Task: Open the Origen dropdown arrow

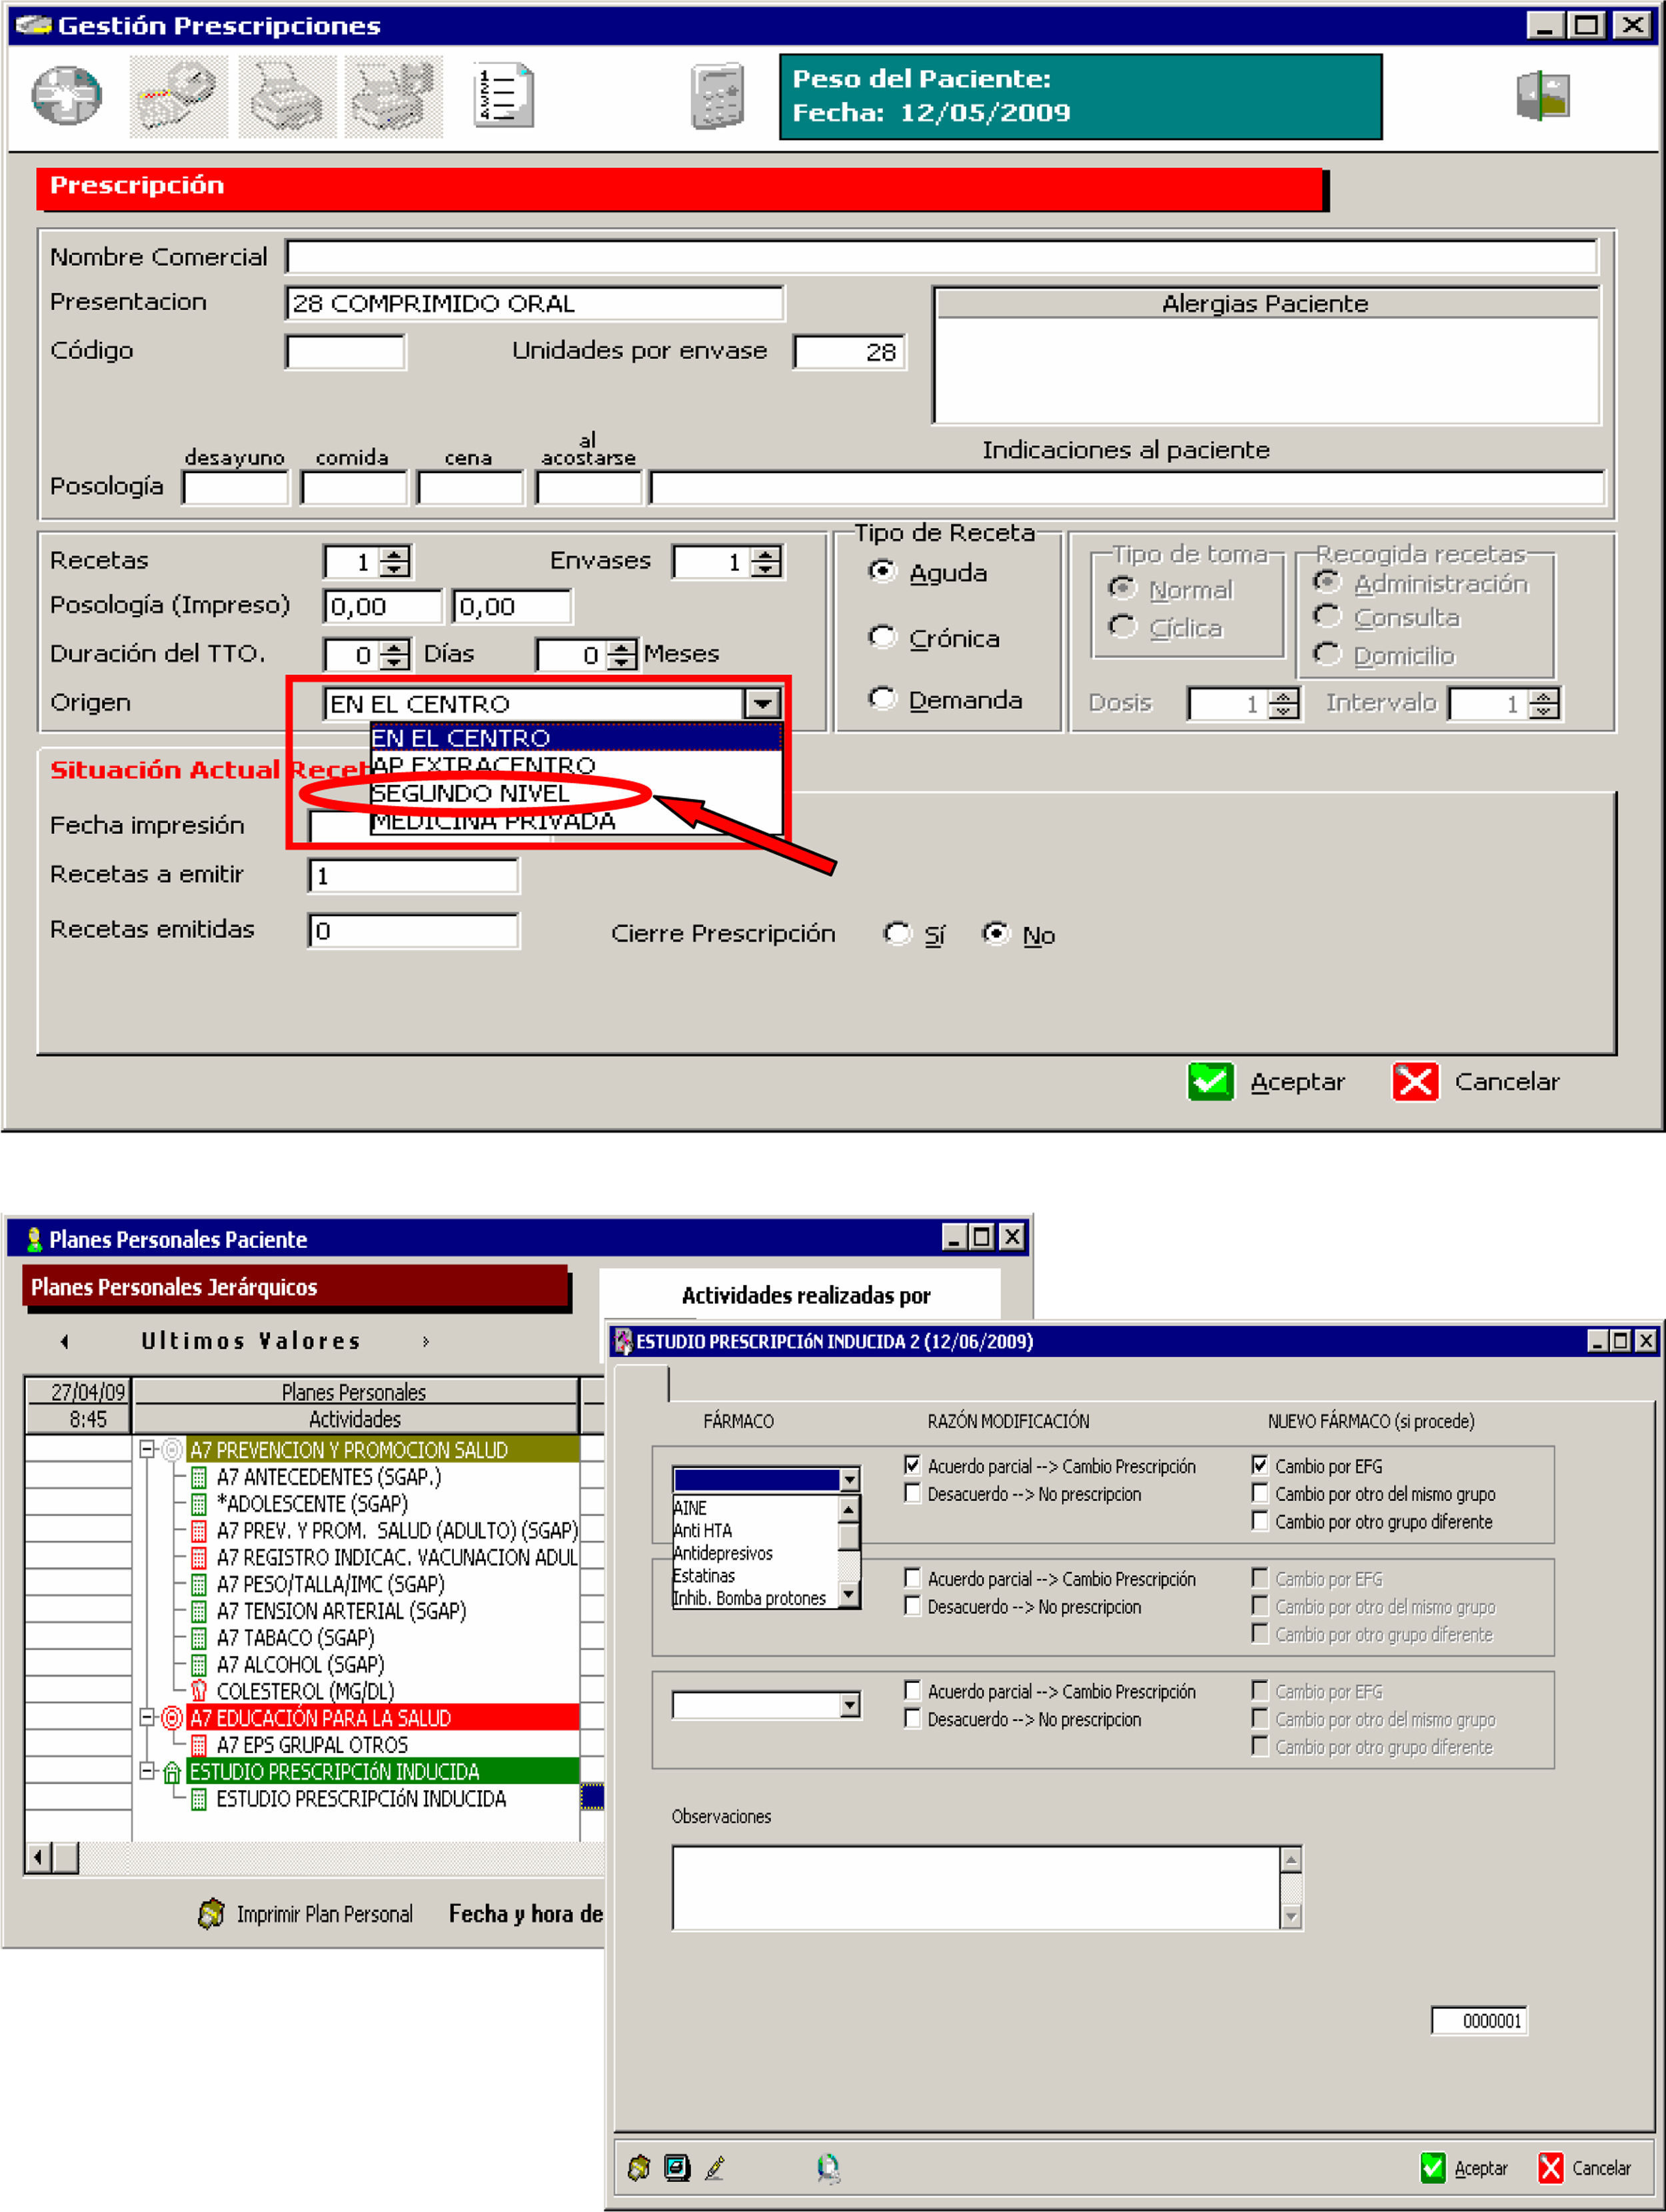Action: point(762,704)
